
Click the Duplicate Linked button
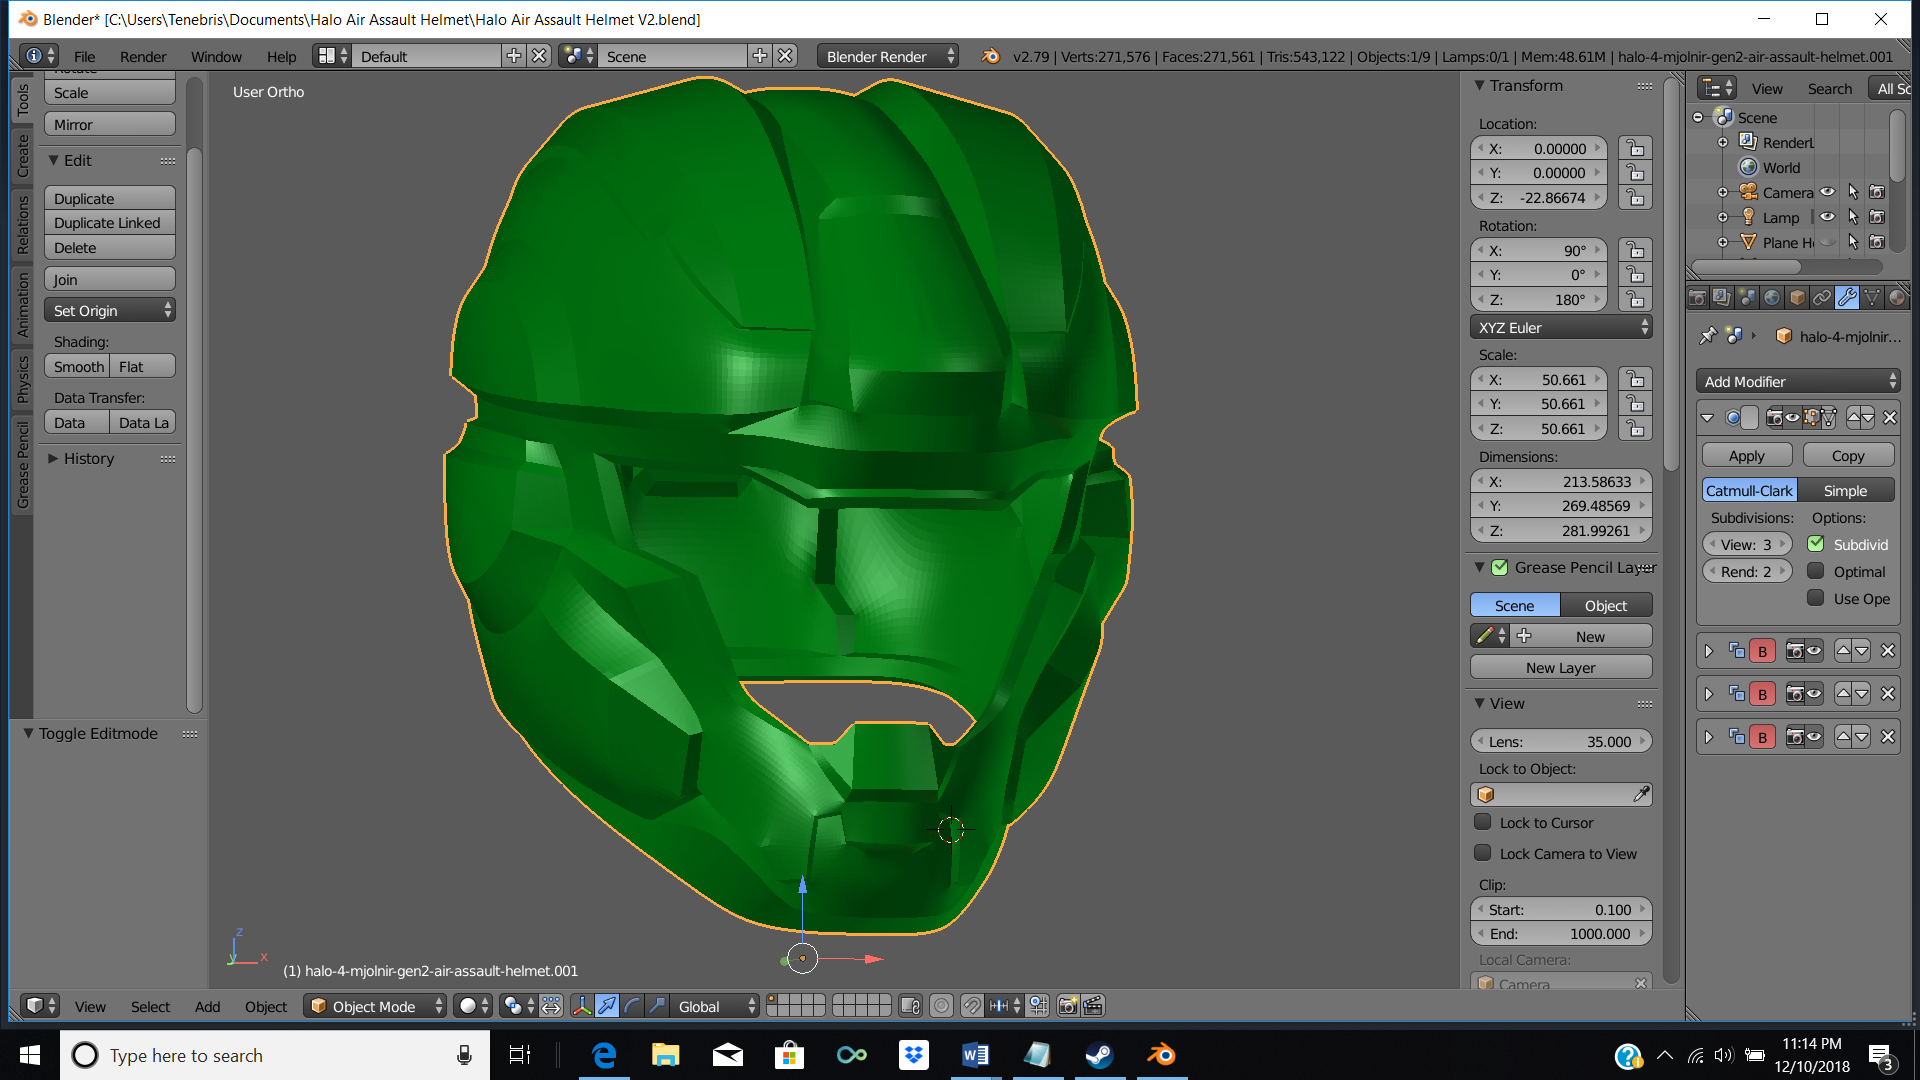coord(110,223)
